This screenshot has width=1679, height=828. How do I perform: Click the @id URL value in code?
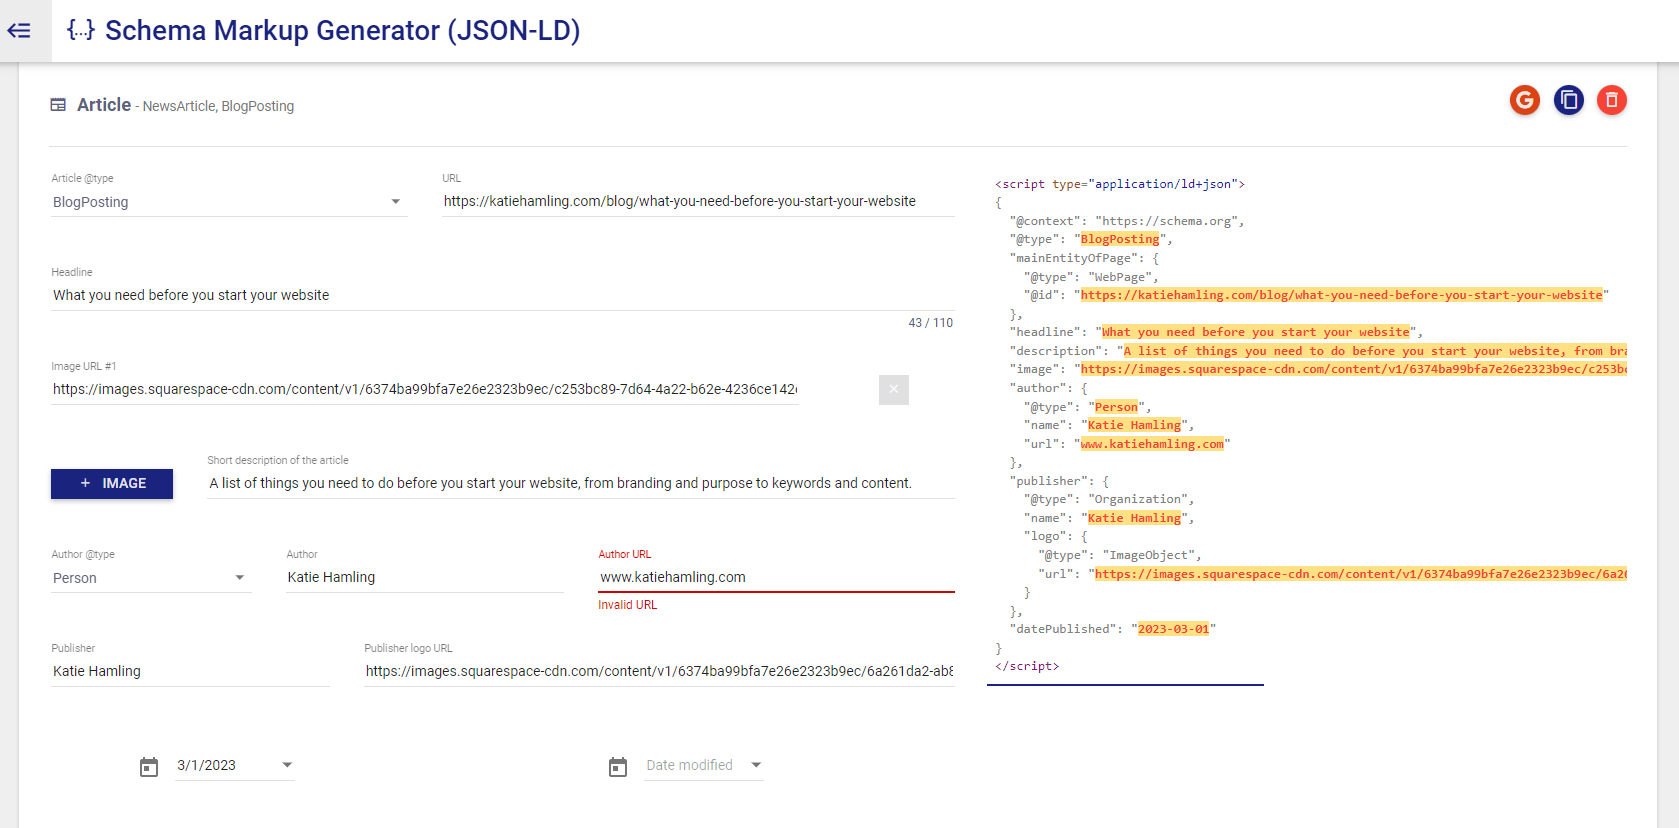[x=1341, y=295]
